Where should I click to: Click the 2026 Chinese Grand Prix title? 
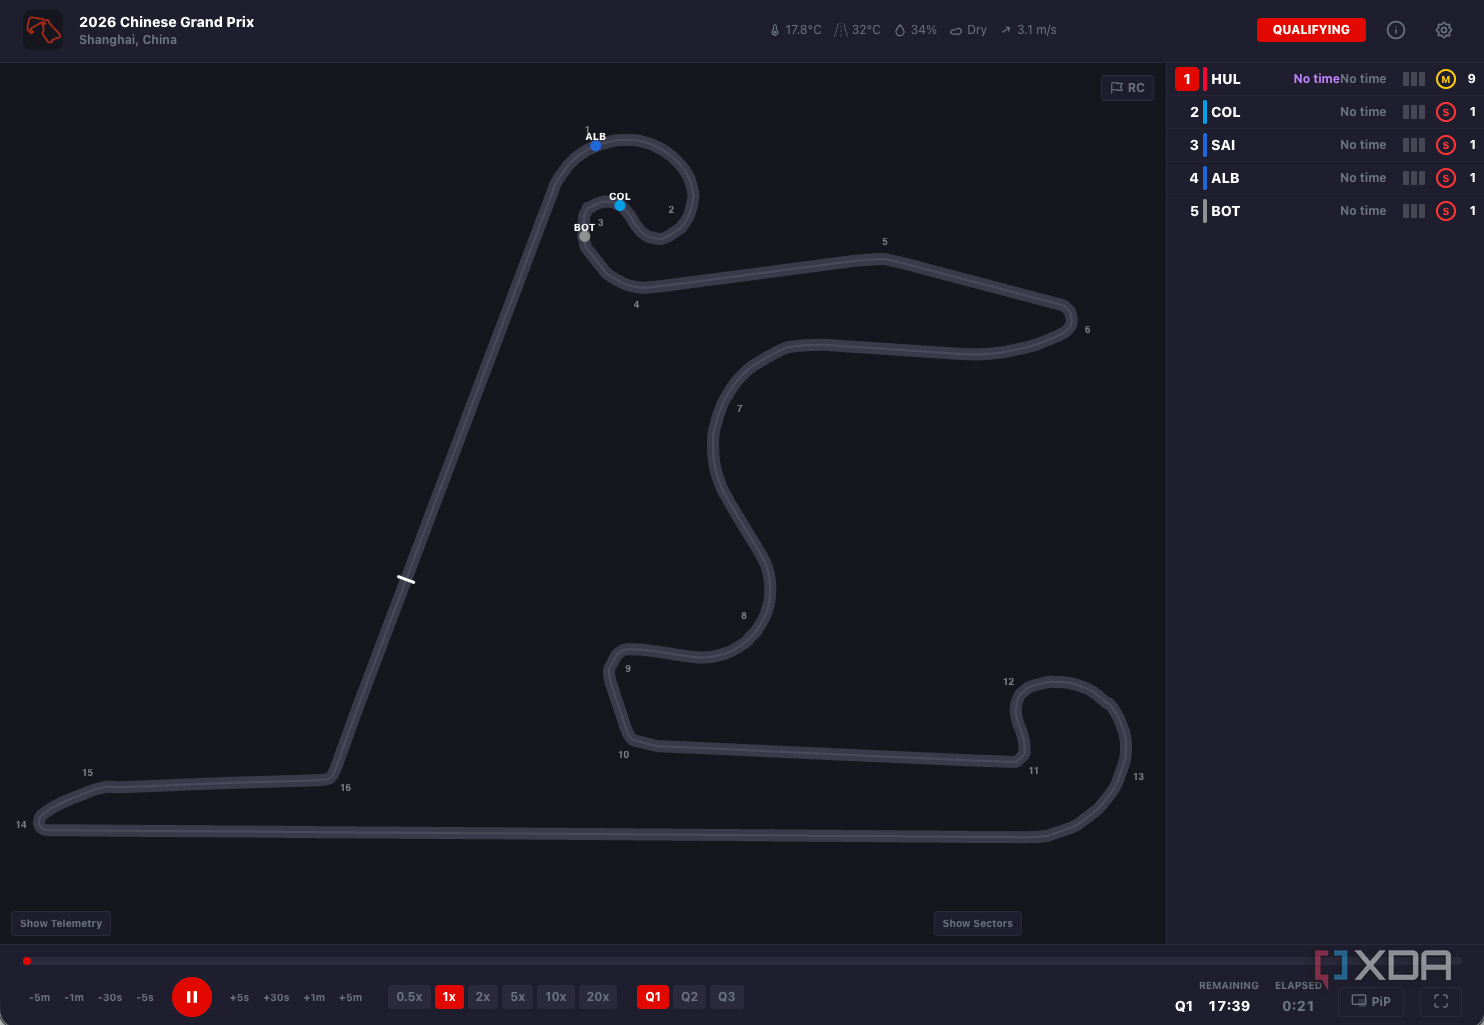(x=167, y=22)
